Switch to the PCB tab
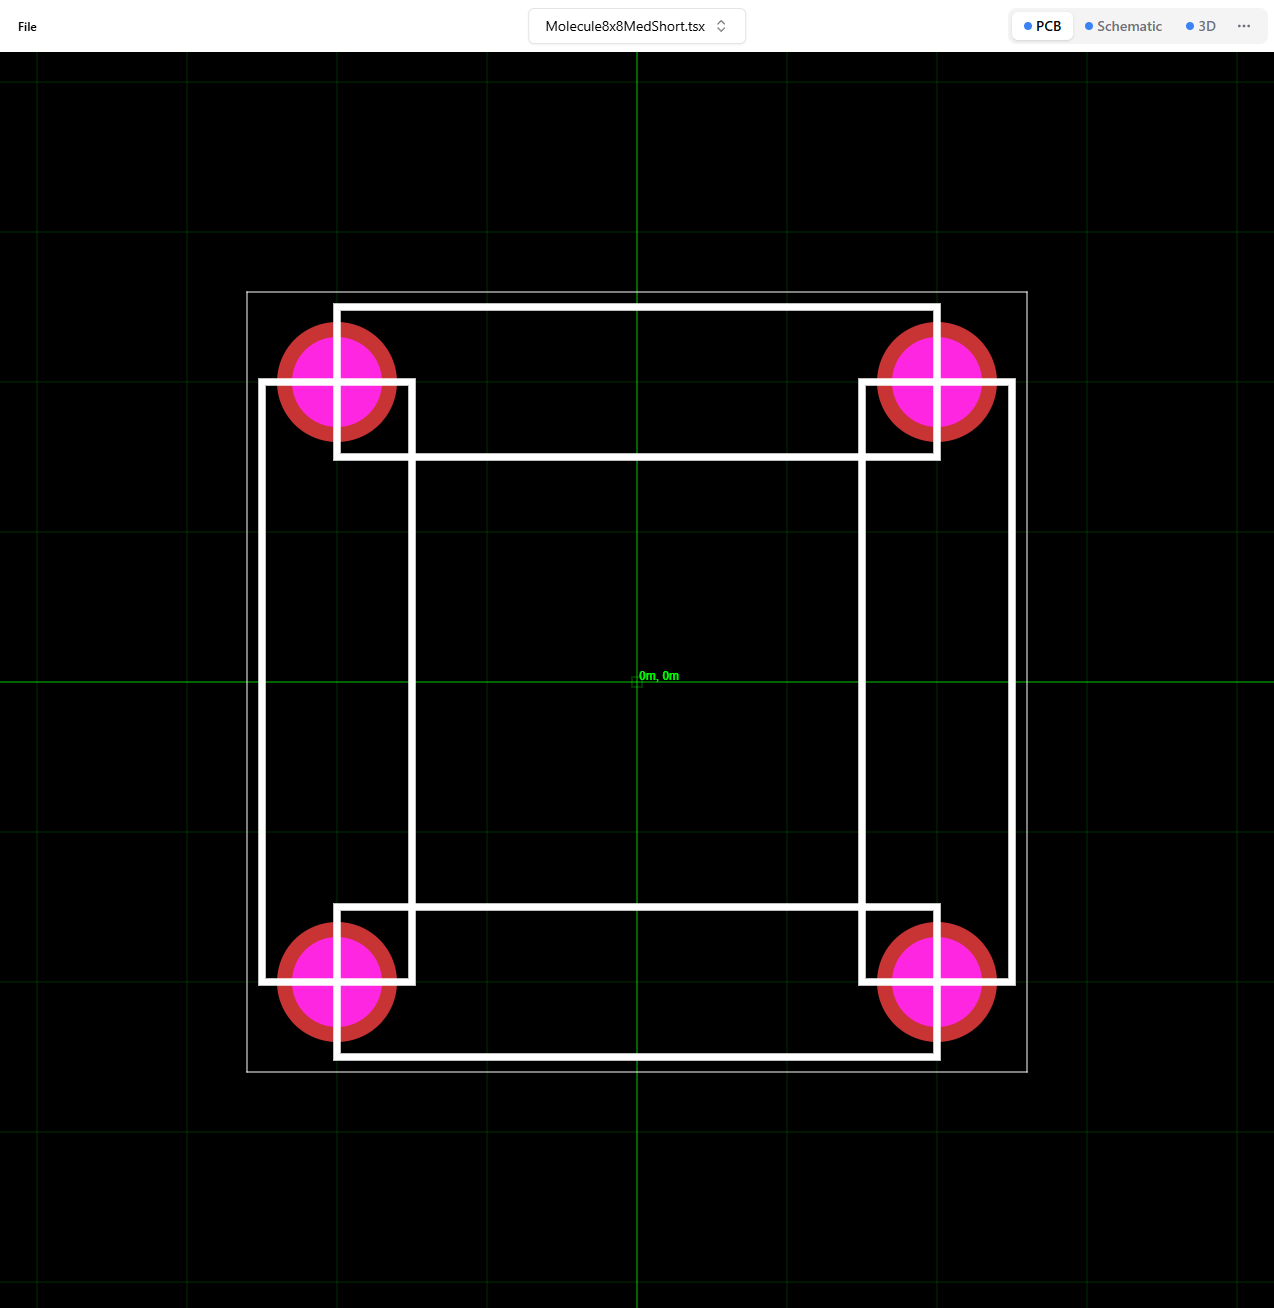This screenshot has width=1274, height=1308. coord(1042,26)
